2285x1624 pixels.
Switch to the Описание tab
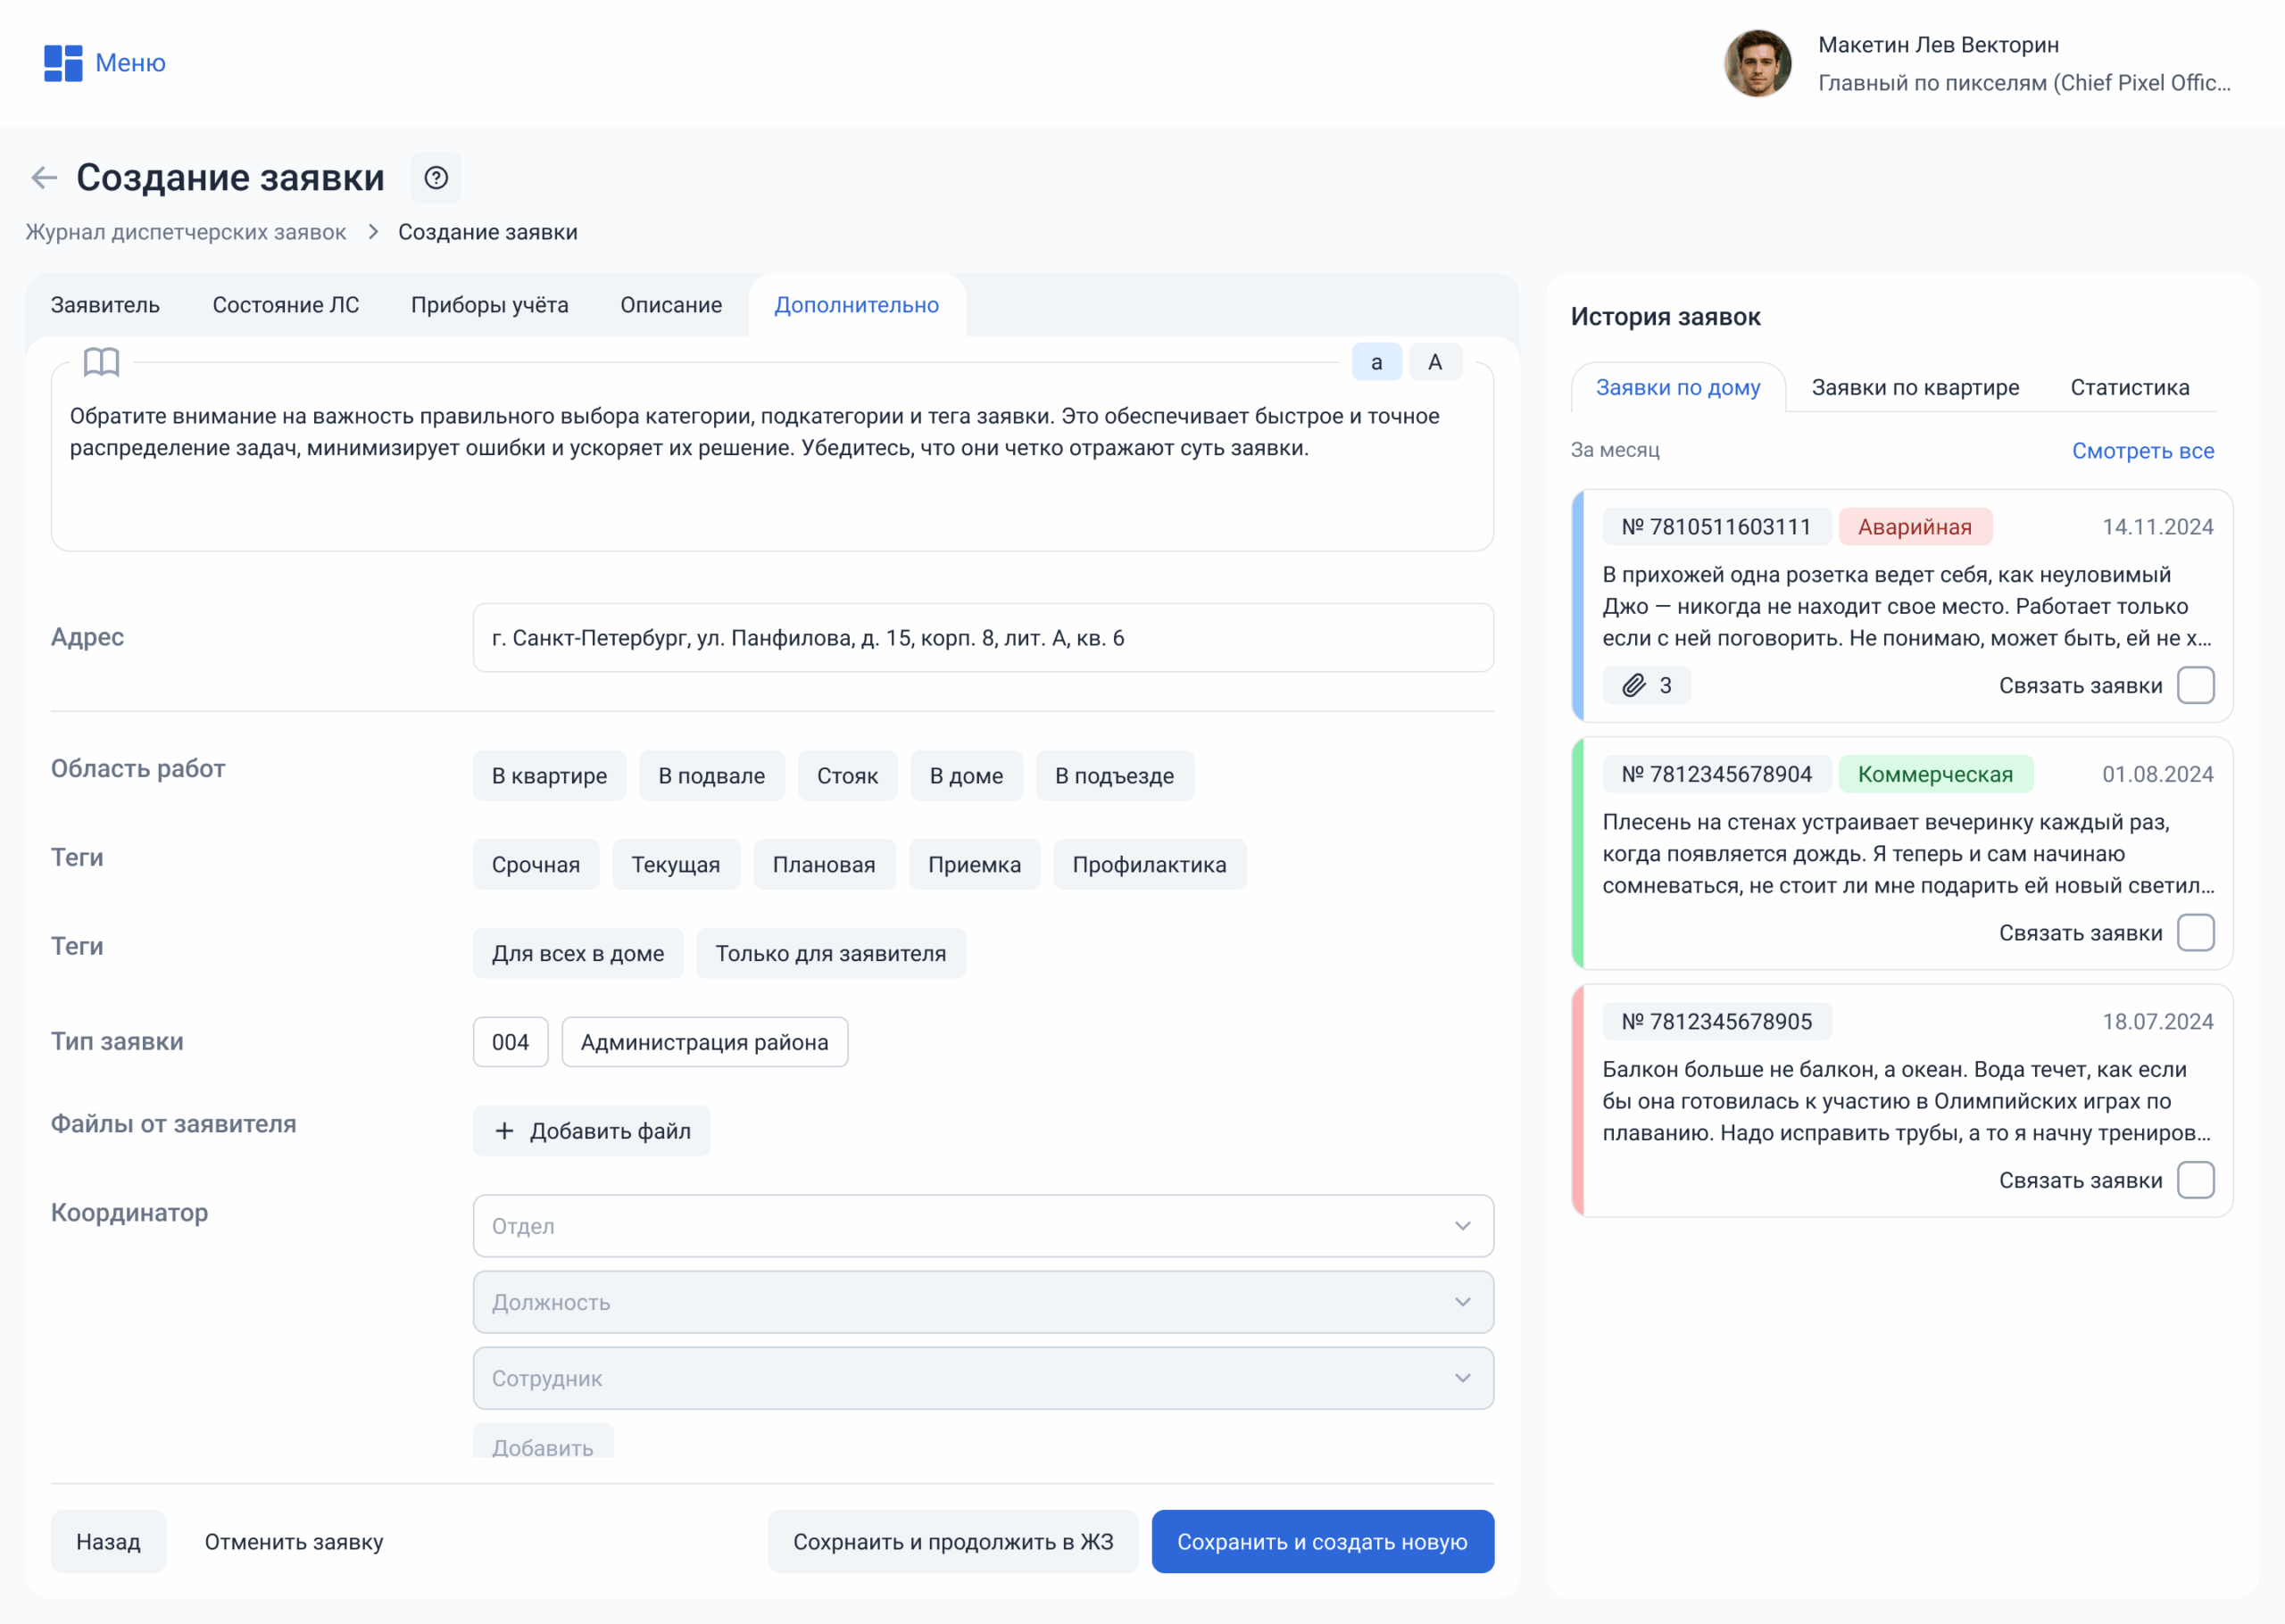pos(671,305)
